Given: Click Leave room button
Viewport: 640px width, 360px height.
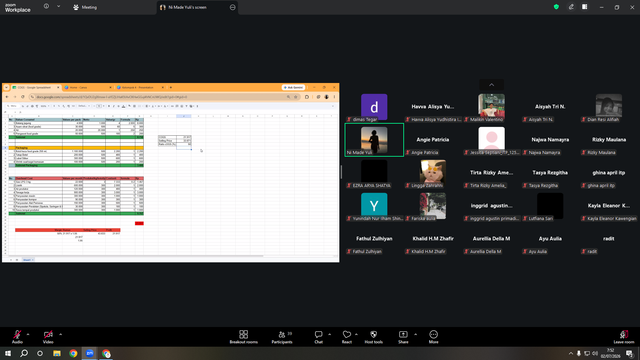Looking at the screenshot, I should tap(624, 337).
